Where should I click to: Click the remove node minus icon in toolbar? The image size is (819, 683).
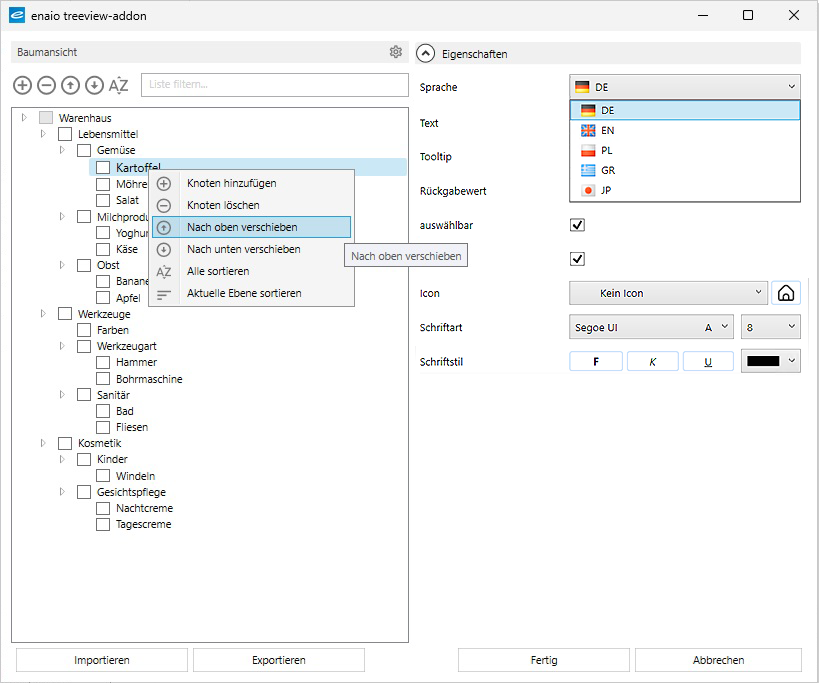46,86
